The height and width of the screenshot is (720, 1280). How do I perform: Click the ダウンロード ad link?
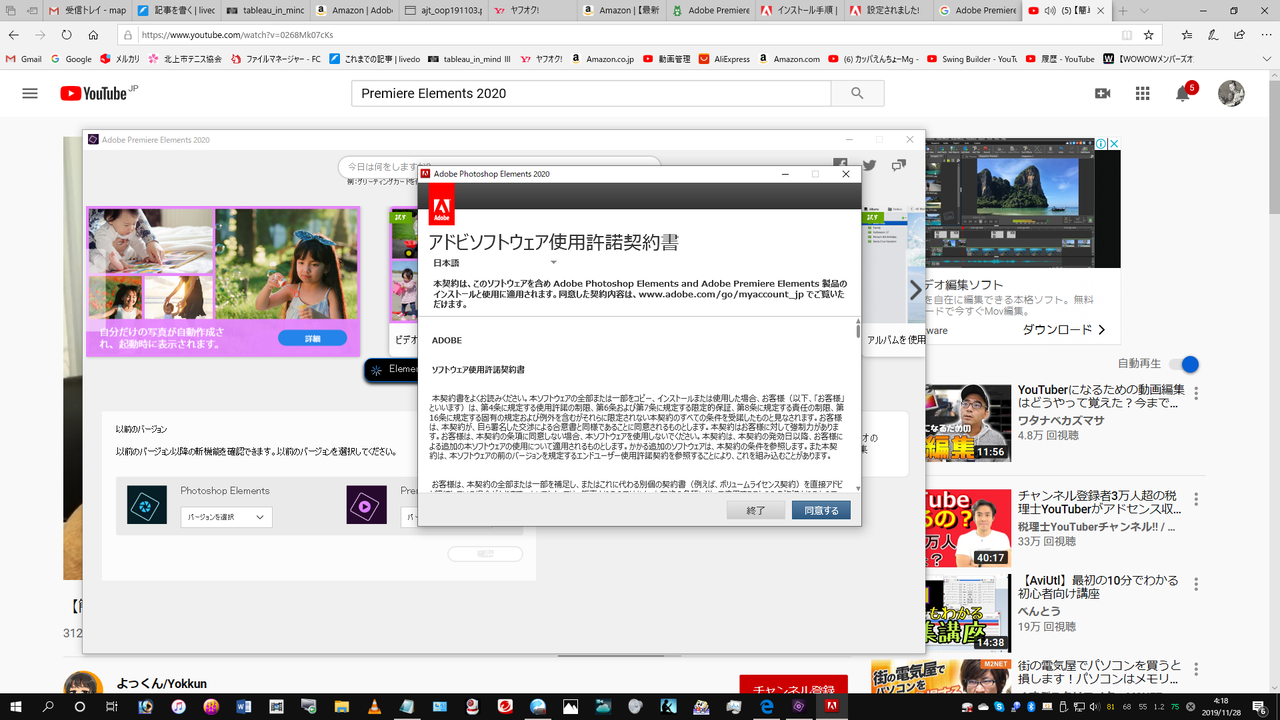tap(1063, 330)
